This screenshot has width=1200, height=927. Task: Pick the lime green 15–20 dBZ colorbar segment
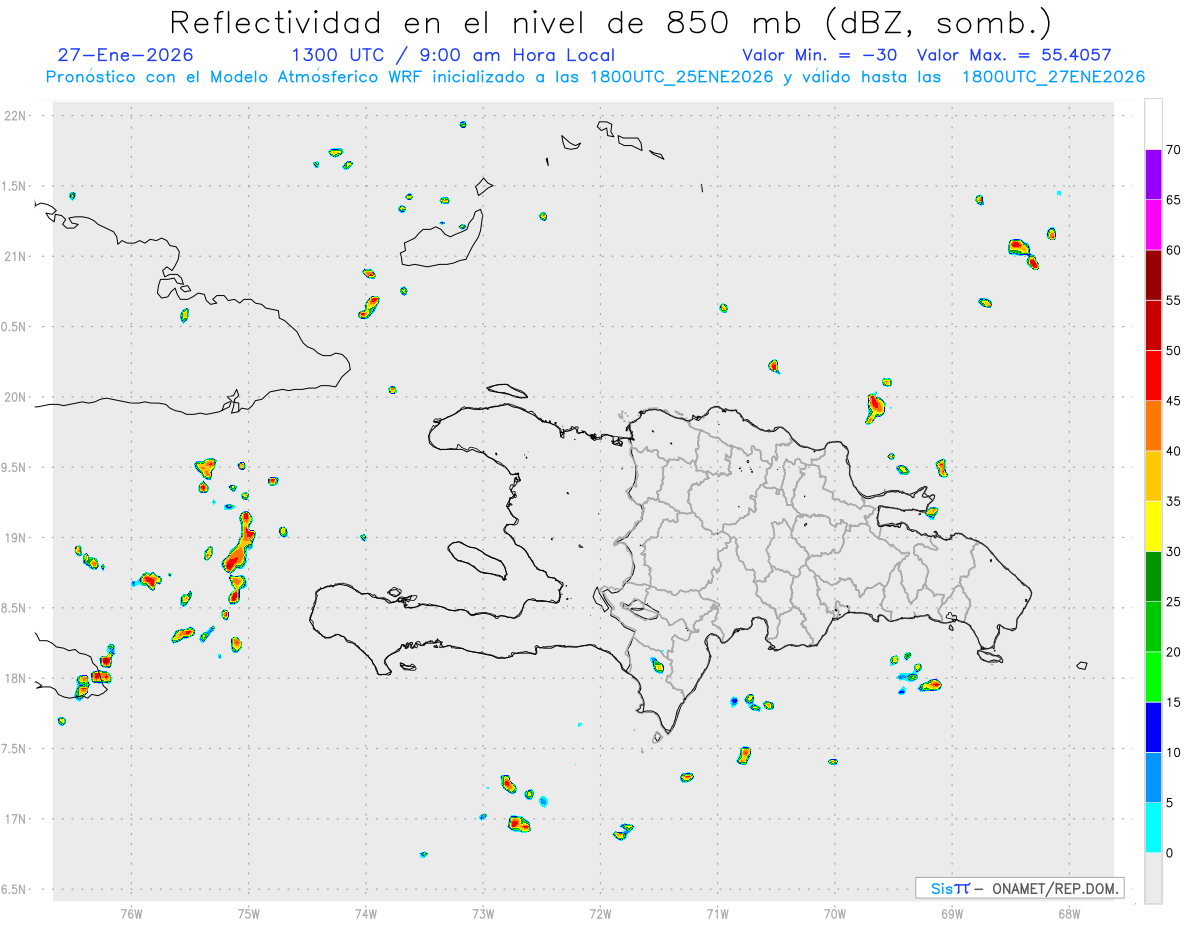coord(1153,677)
